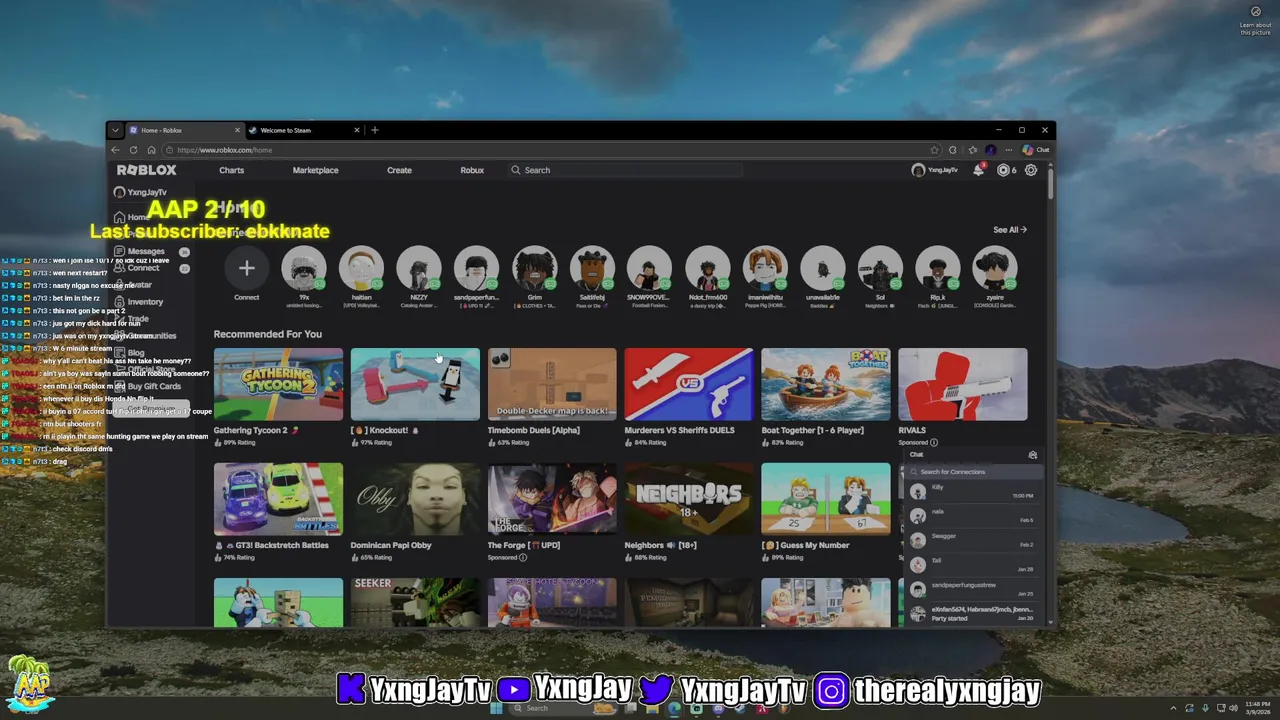
Task: Open Gathering Tycoon 2 game thumbnail
Action: (x=278, y=384)
